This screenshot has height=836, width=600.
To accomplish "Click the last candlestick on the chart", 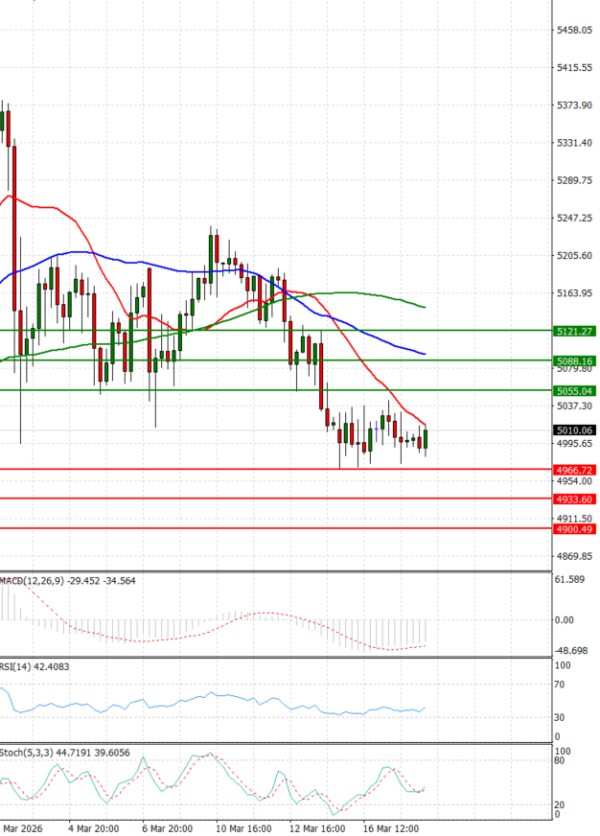I will [425, 439].
